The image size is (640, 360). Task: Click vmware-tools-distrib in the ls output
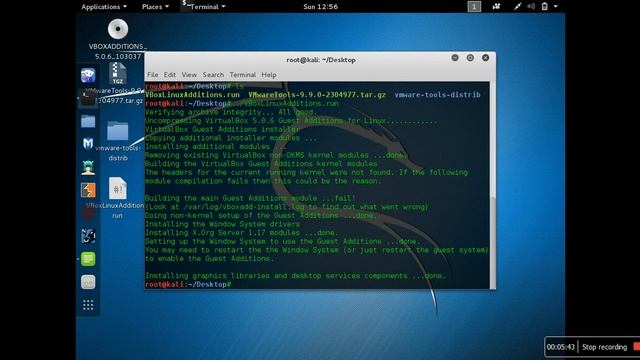click(437, 95)
